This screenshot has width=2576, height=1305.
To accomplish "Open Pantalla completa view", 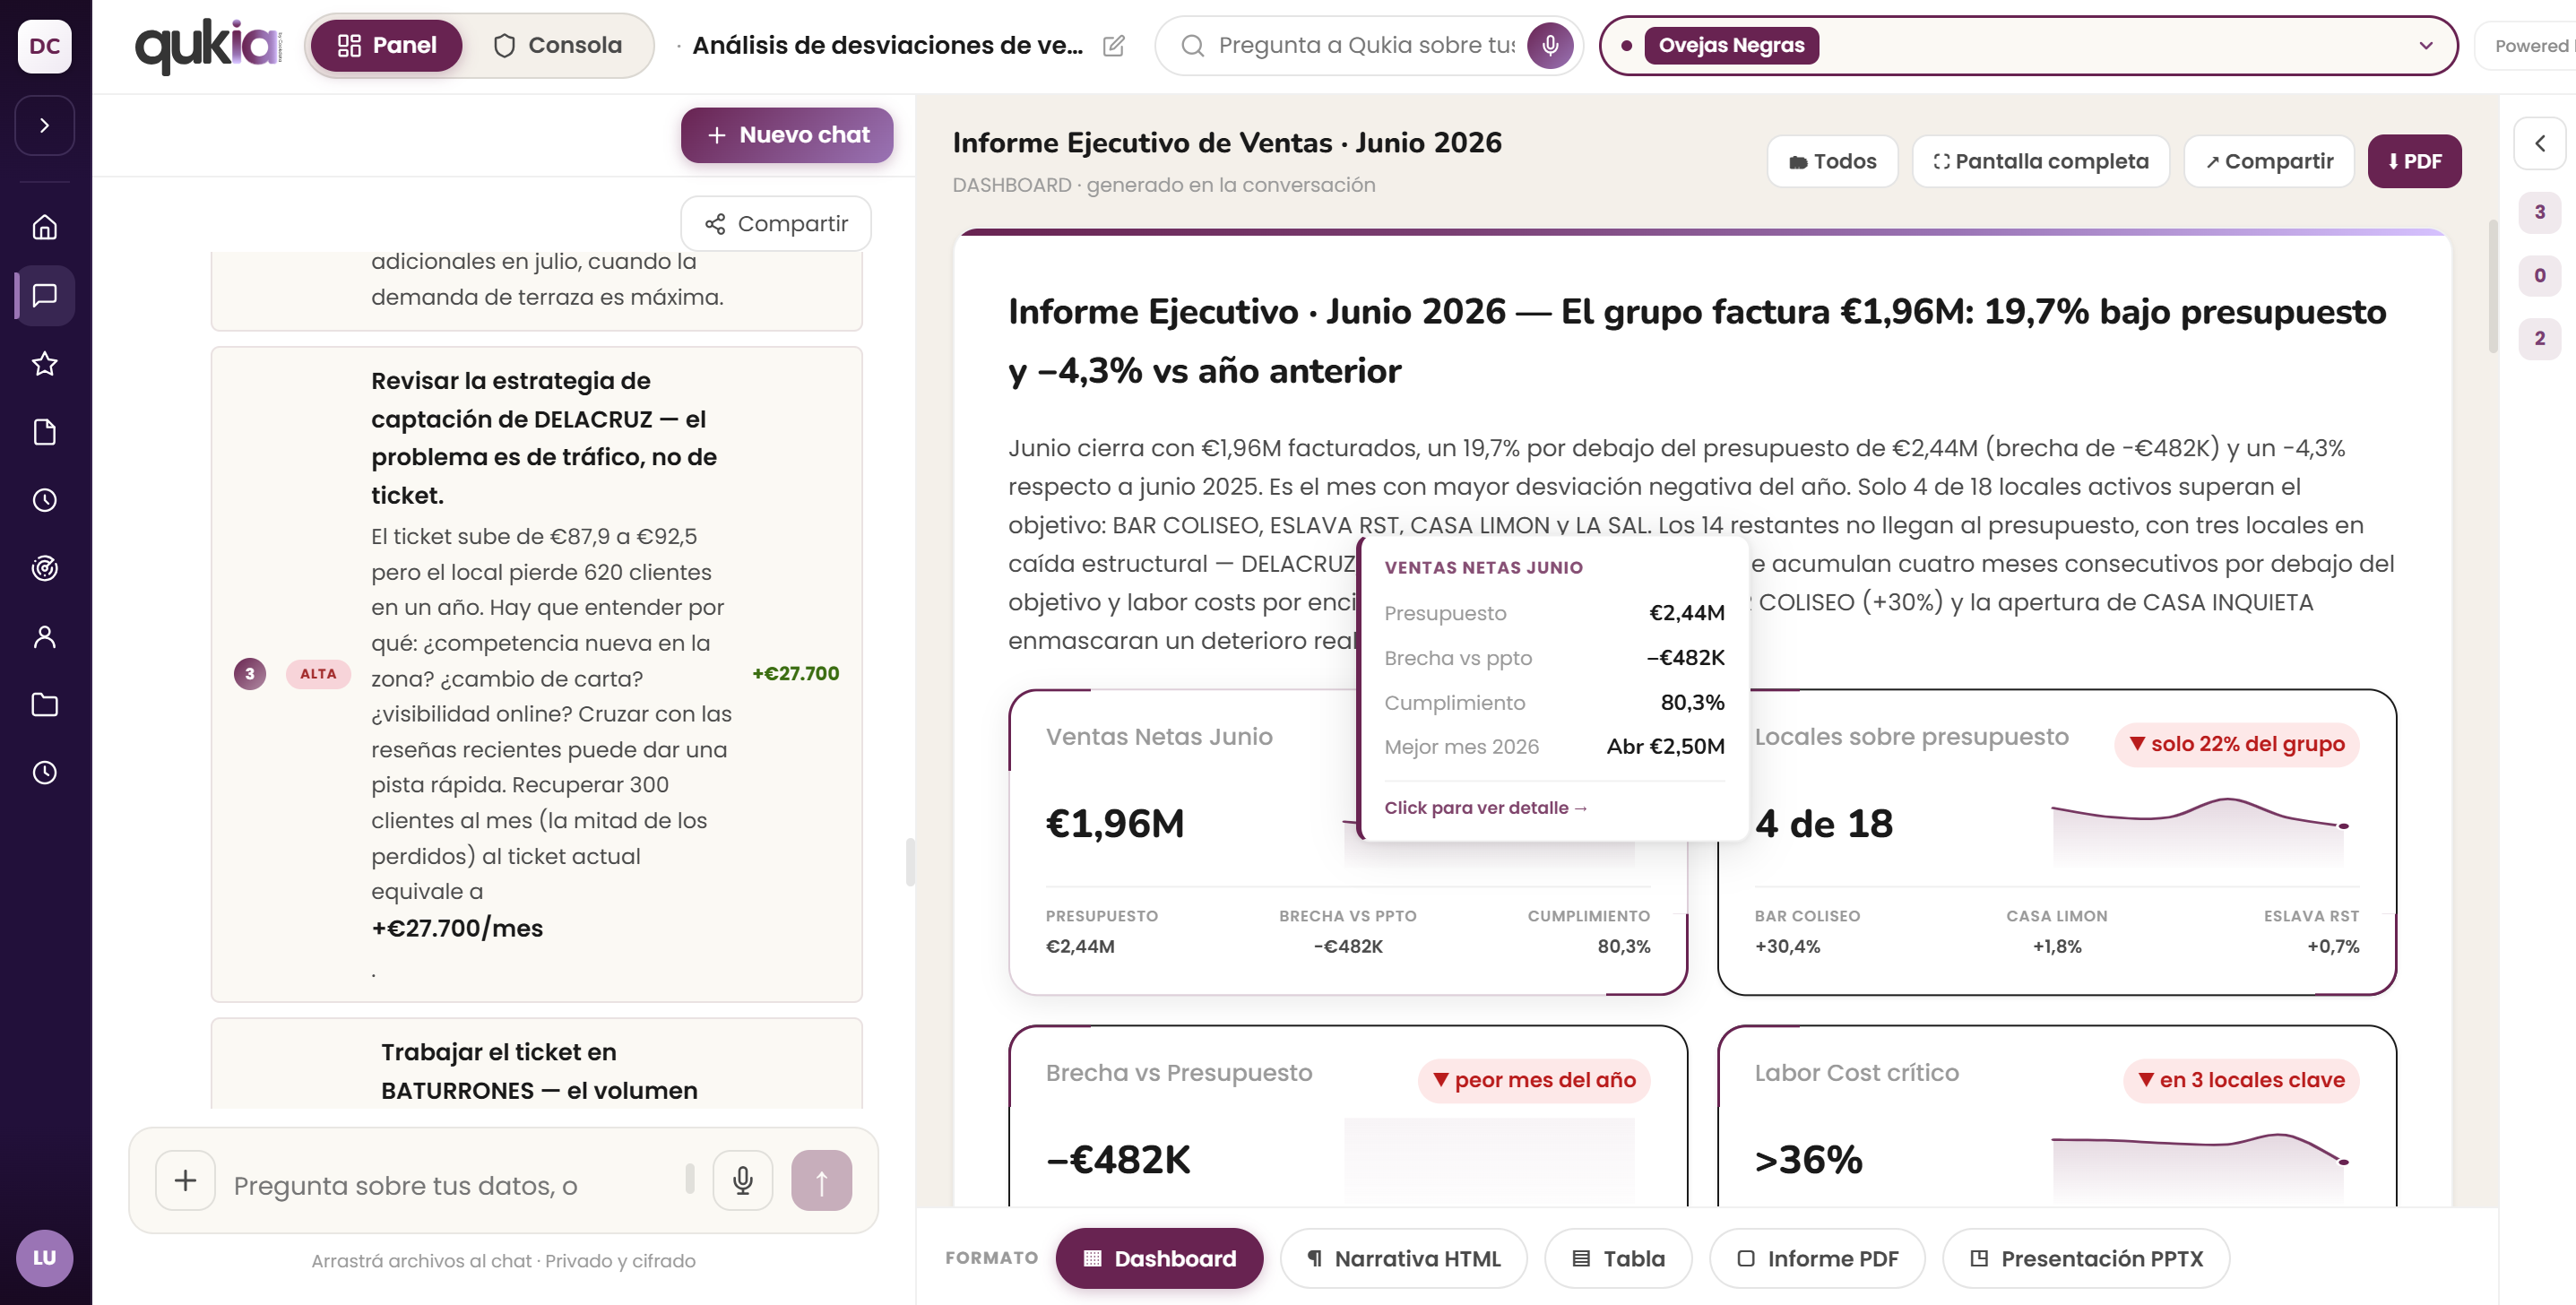I will pyautogui.click(x=2040, y=161).
